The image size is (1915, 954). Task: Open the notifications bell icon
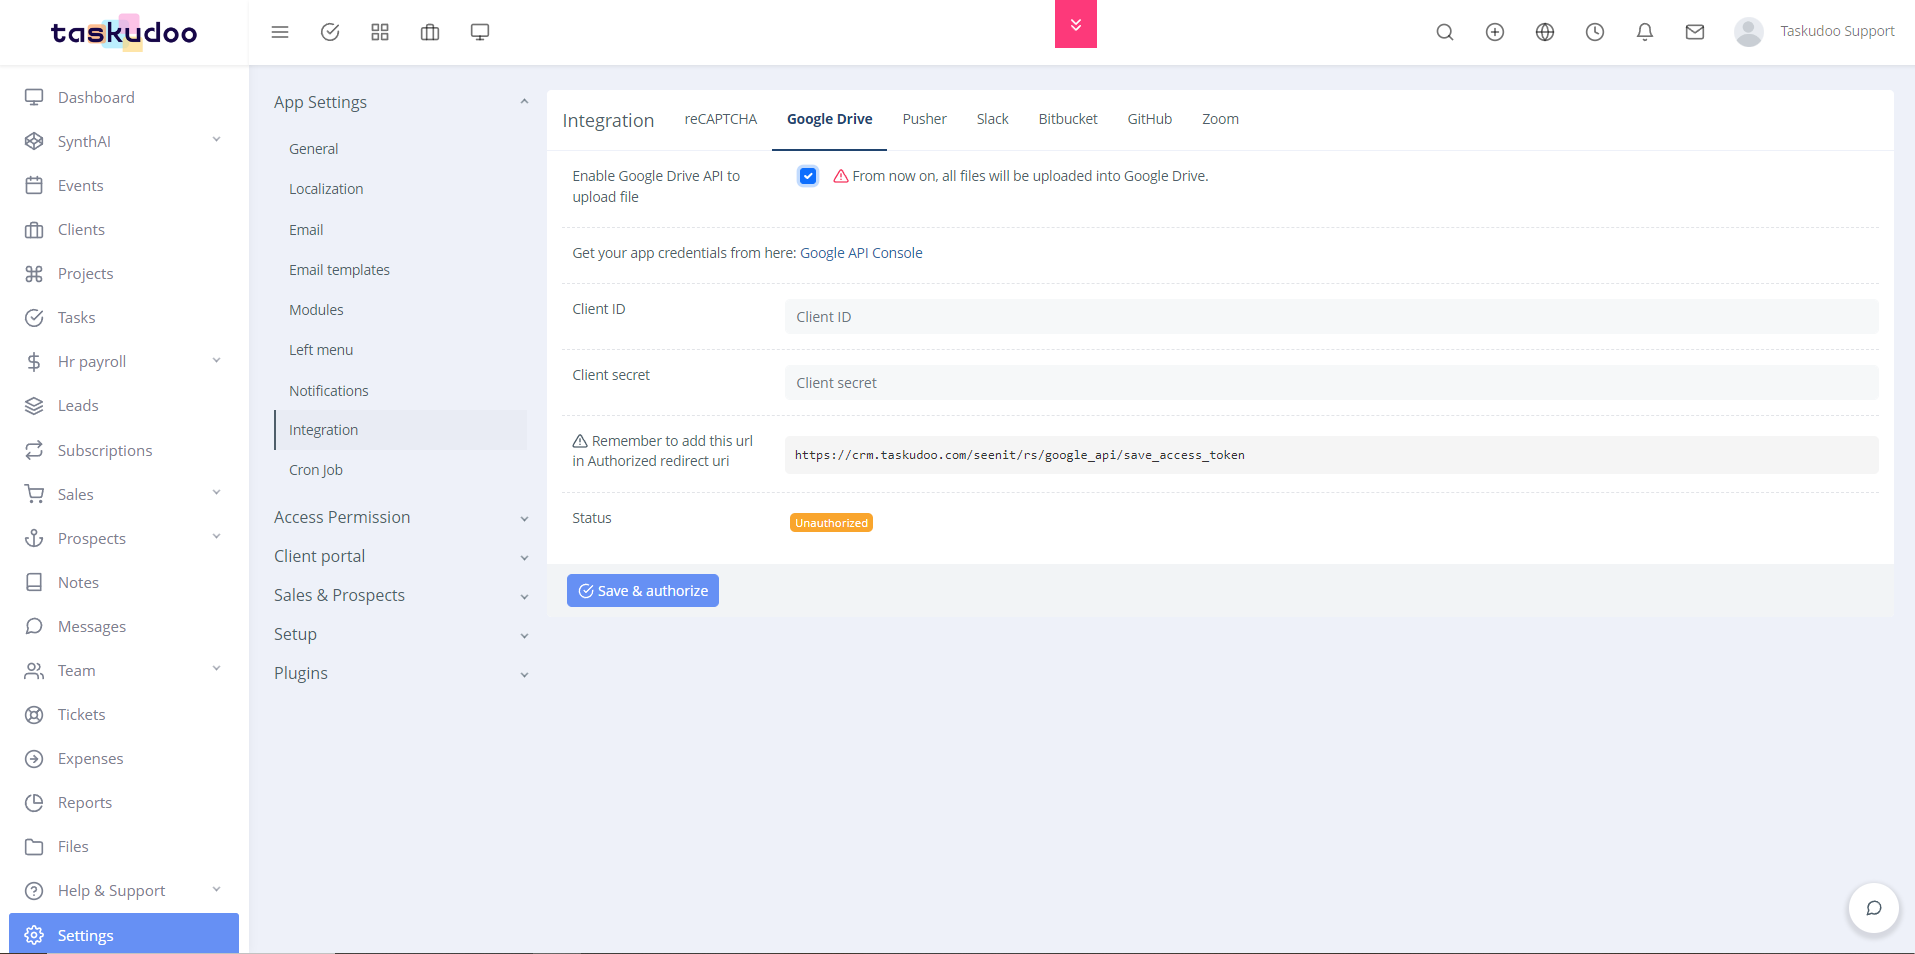(1645, 32)
